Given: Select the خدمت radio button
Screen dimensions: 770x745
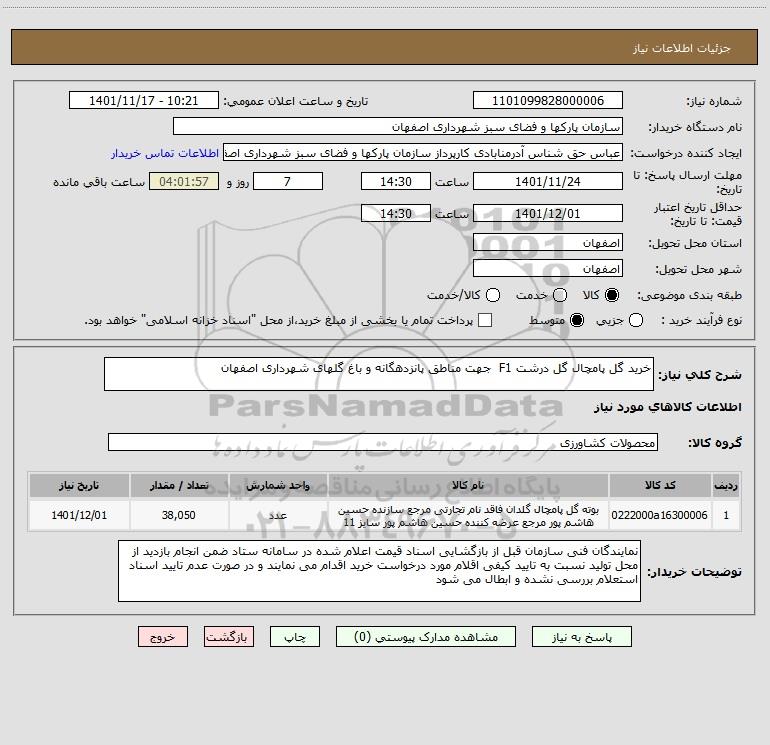Looking at the screenshot, I should coord(559,295).
